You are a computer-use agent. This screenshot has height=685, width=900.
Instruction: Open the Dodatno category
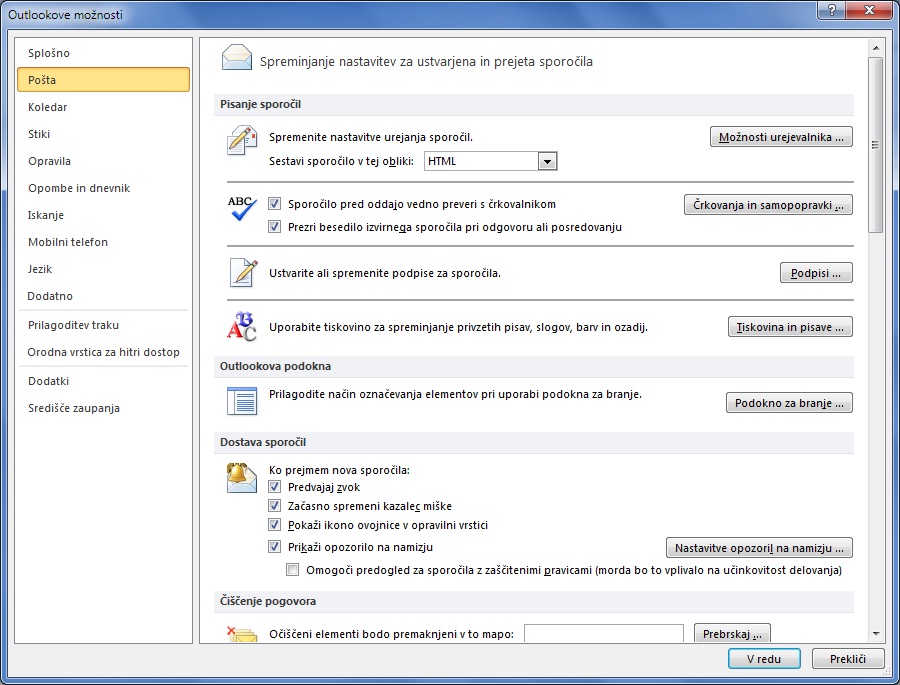103,296
